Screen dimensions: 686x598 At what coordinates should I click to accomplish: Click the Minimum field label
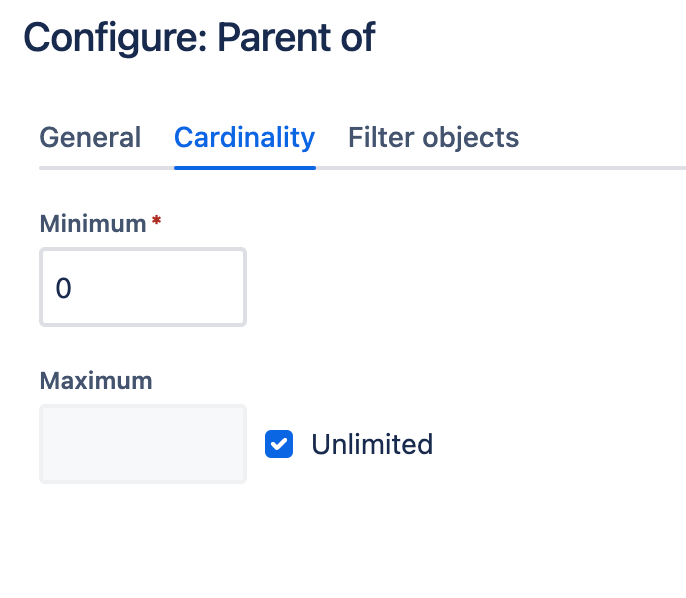pyautogui.click(x=93, y=224)
